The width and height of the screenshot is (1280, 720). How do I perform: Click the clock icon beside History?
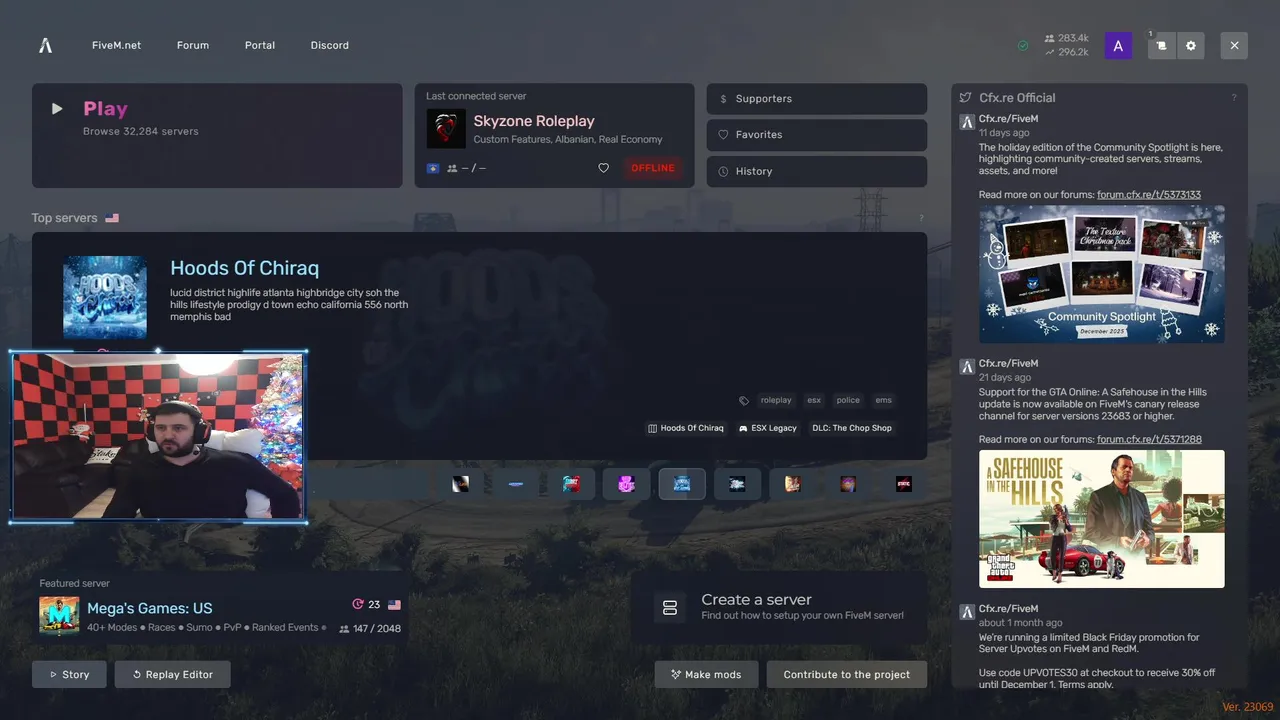pos(723,171)
